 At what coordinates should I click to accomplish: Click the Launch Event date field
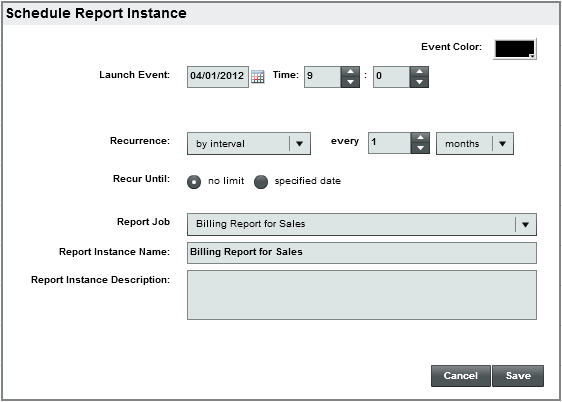click(218, 77)
